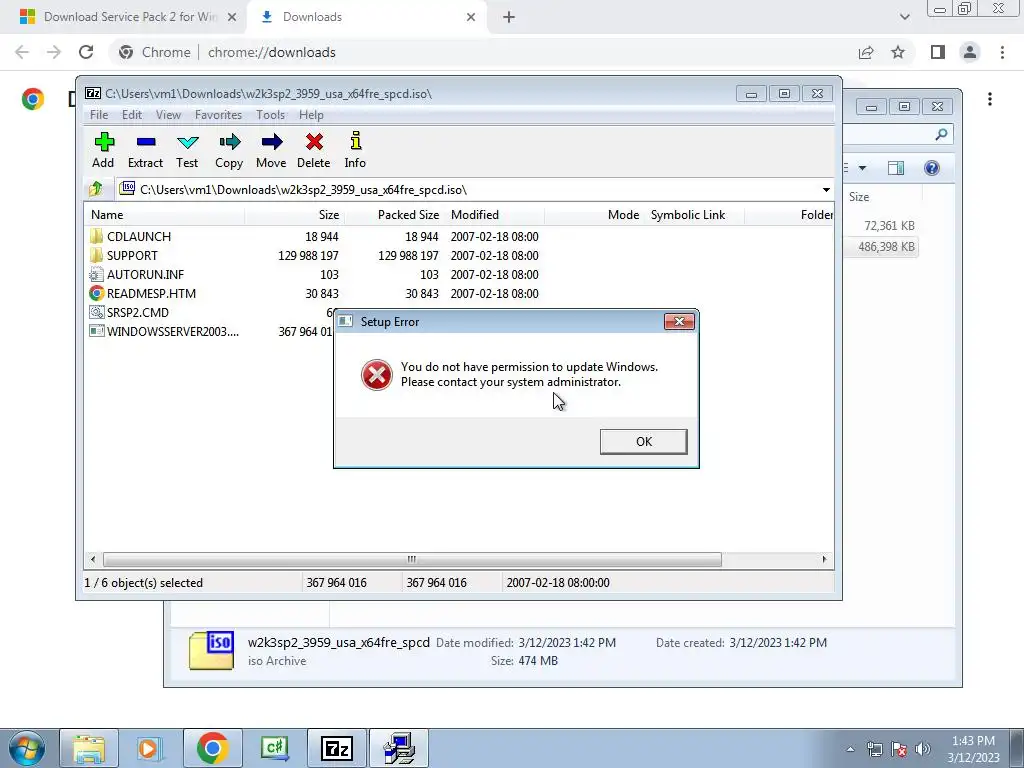Expand the tab search chevron

(x=904, y=17)
